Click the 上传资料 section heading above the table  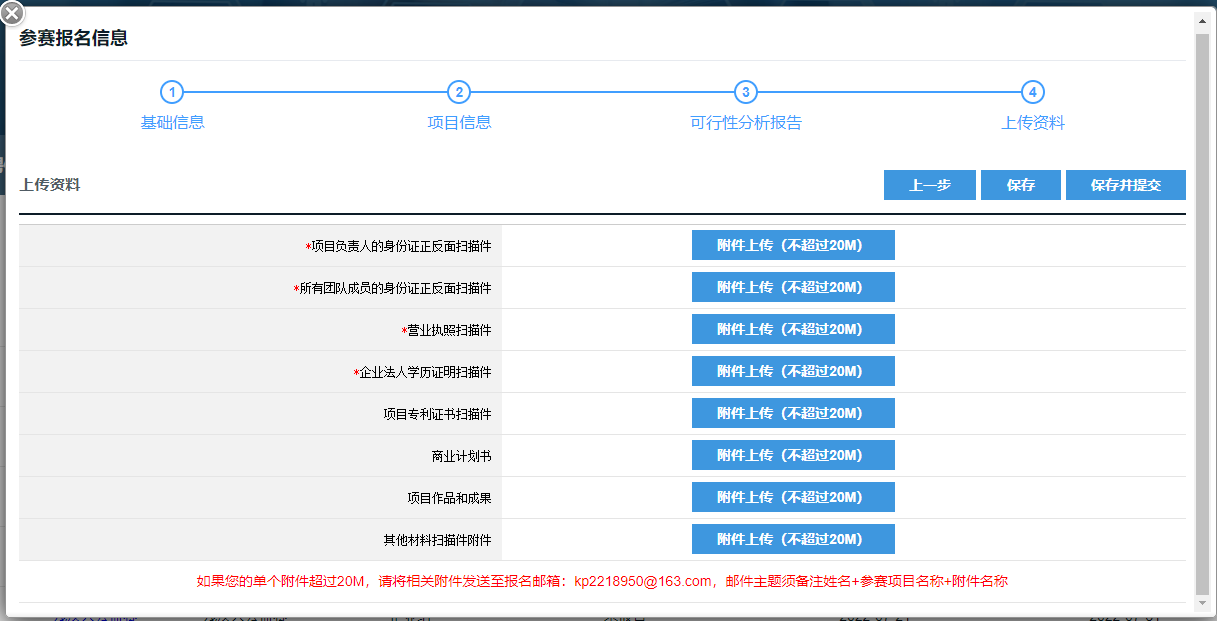[50, 185]
